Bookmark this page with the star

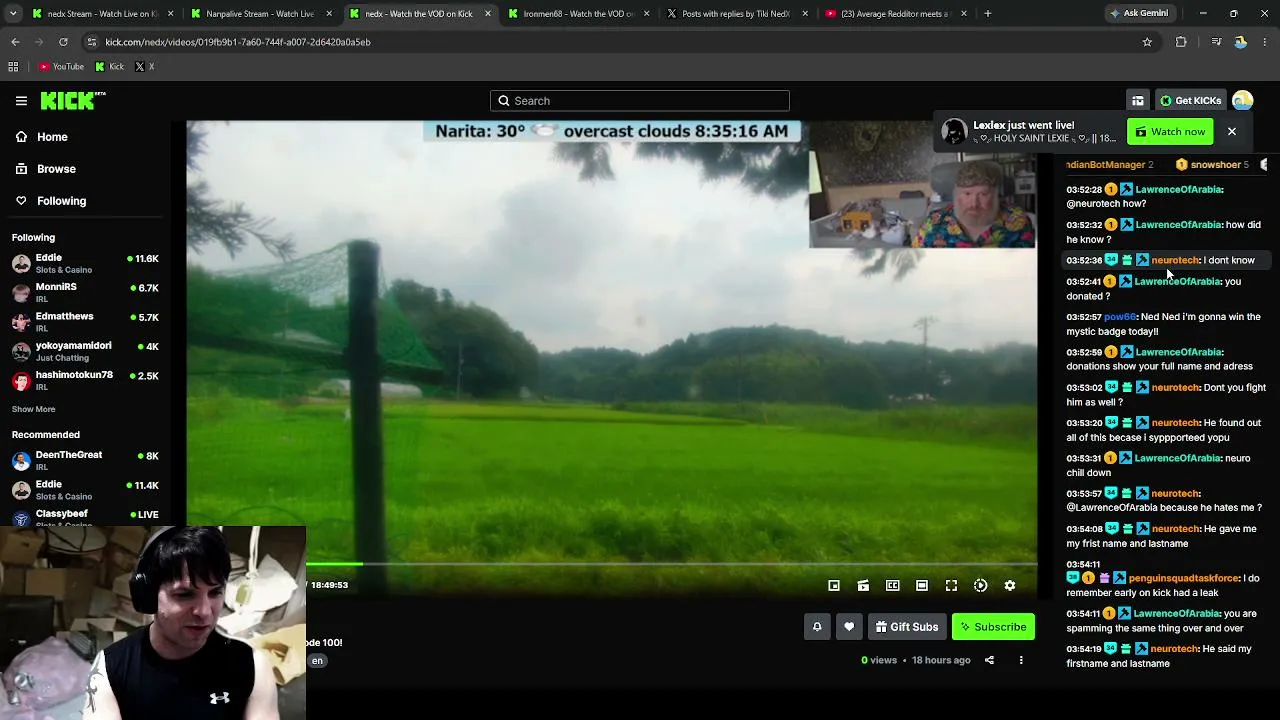[x=1147, y=42]
